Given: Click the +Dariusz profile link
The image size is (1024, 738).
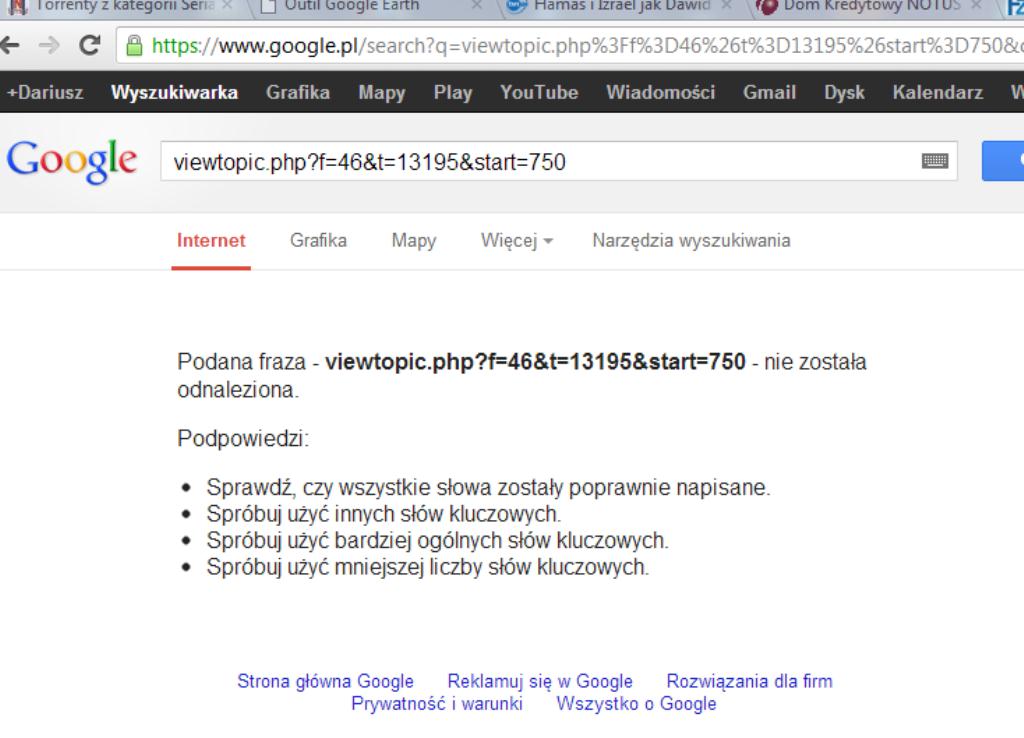Looking at the screenshot, I should pos(45,93).
